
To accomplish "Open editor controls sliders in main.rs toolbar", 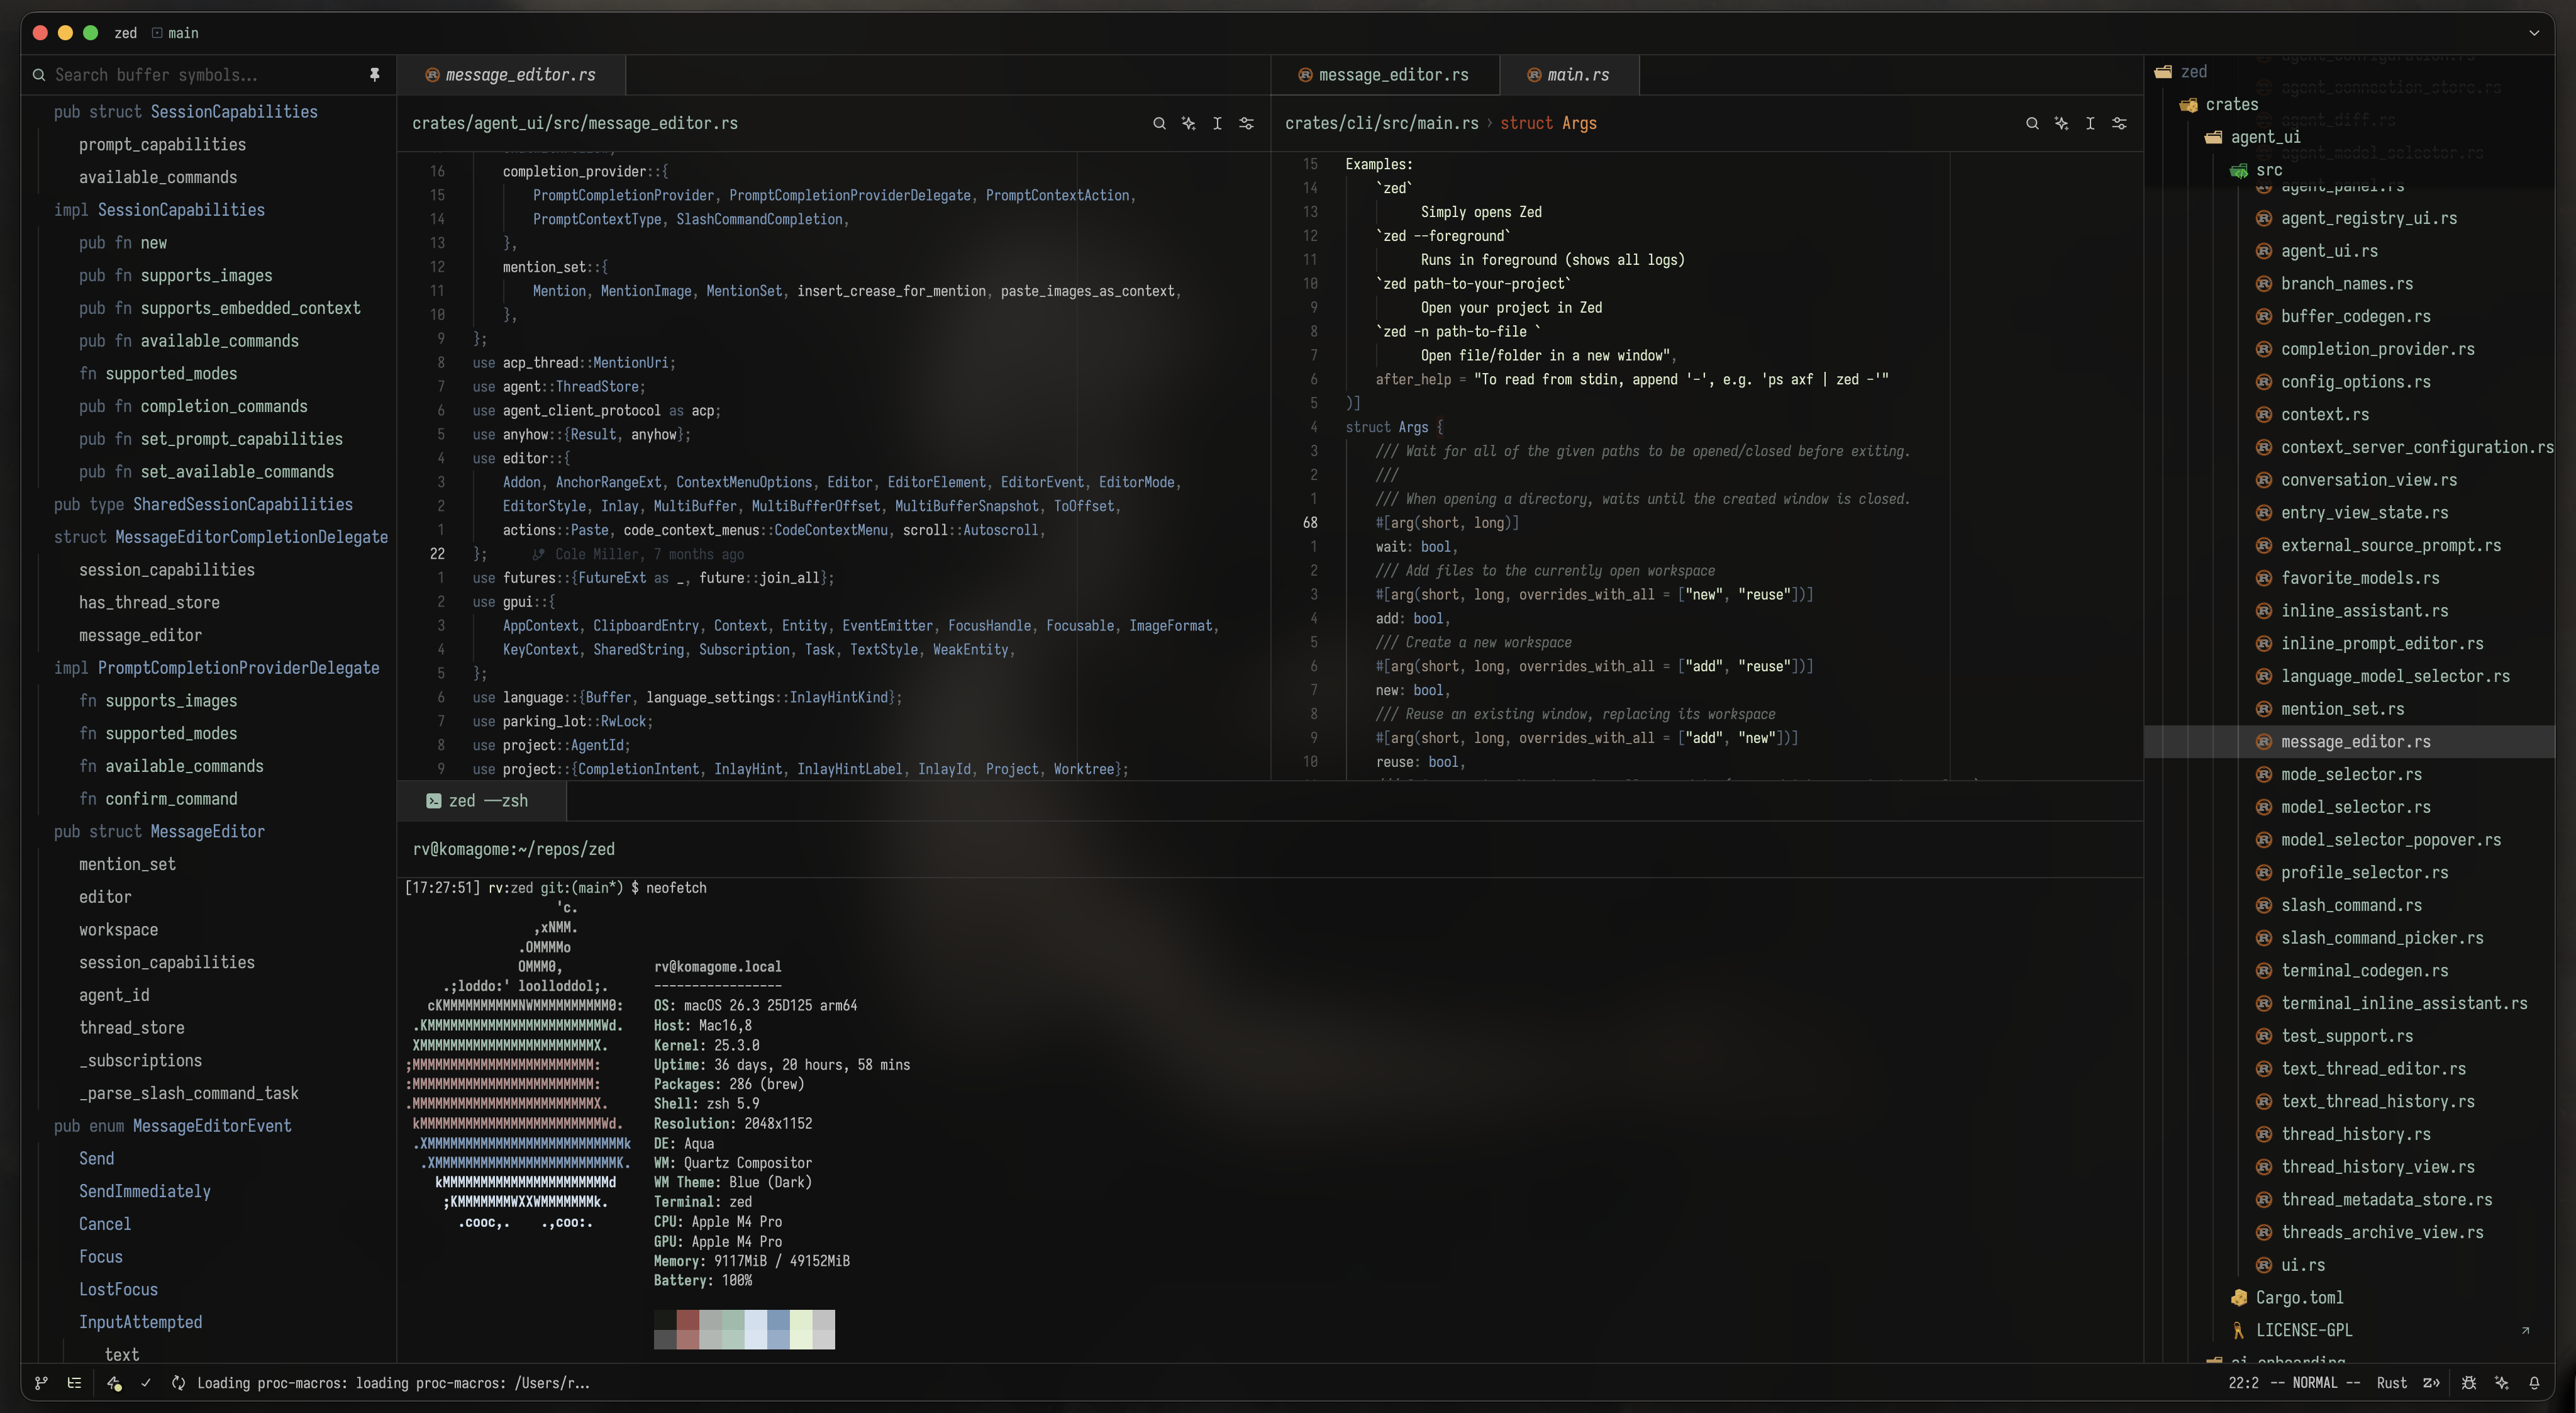I will tap(2119, 123).
